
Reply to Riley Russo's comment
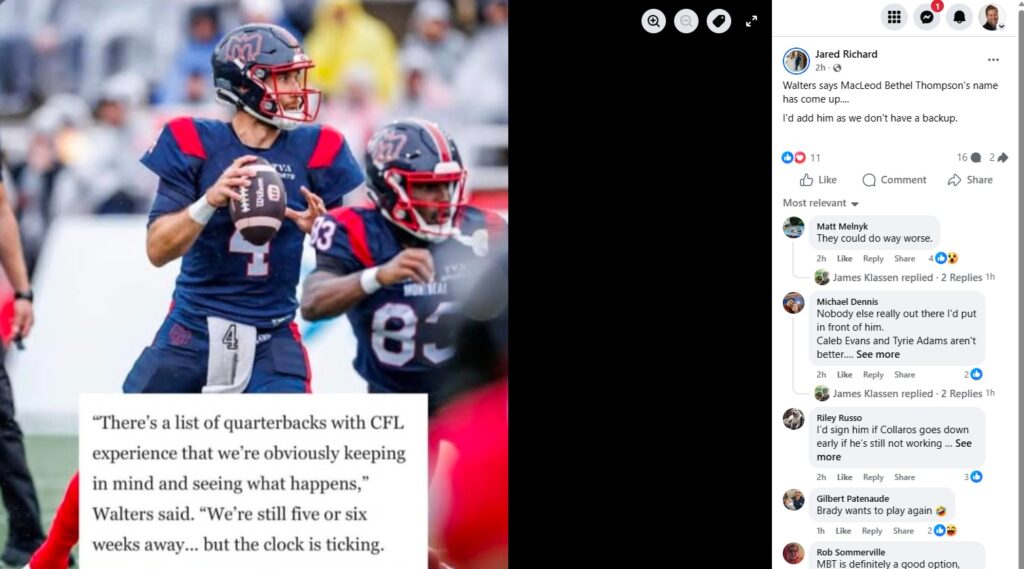pyautogui.click(x=872, y=478)
